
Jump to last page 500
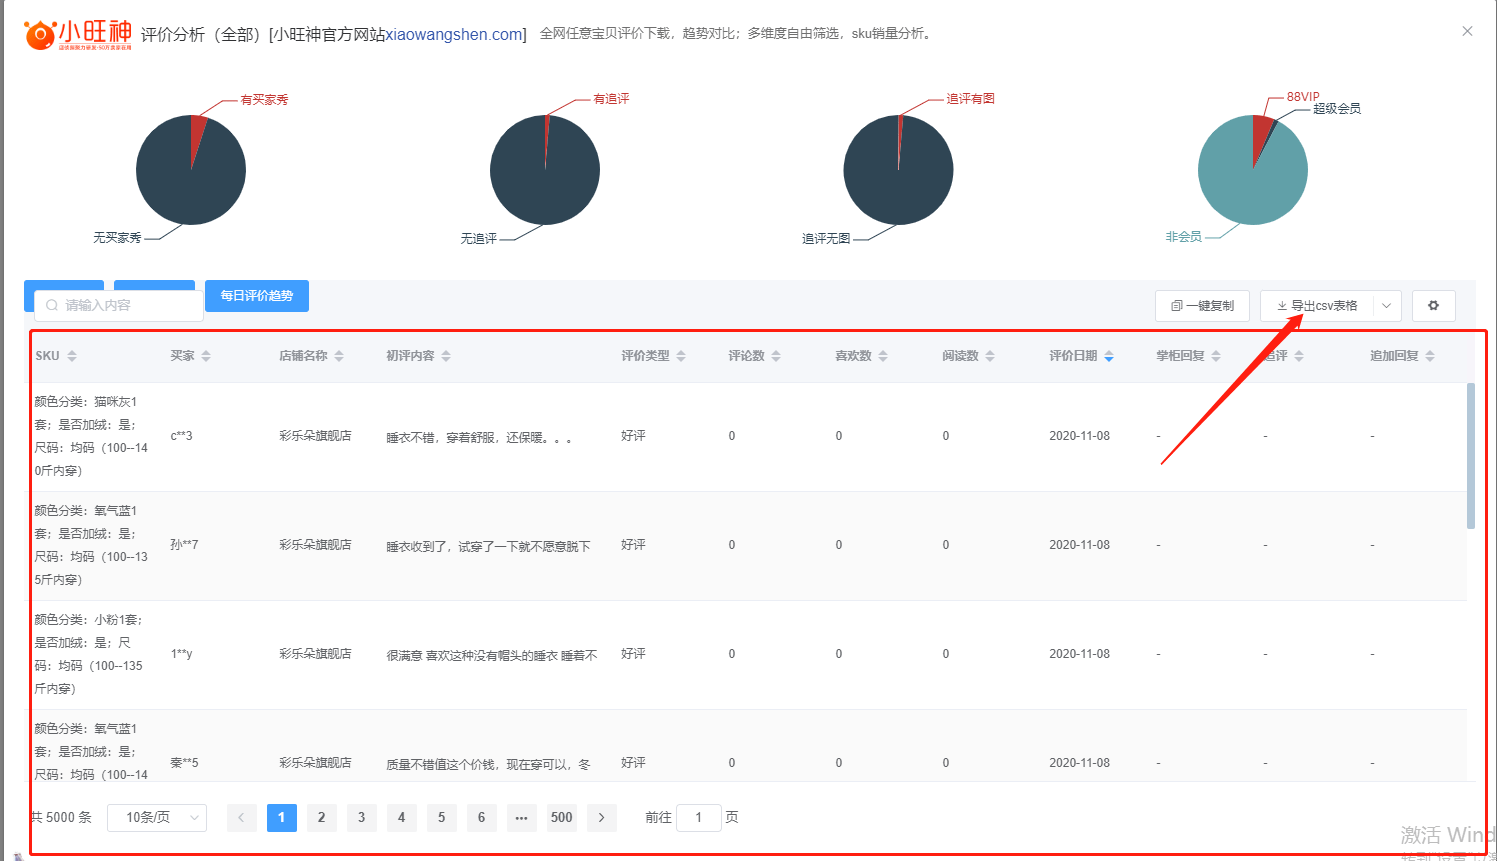point(562,818)
